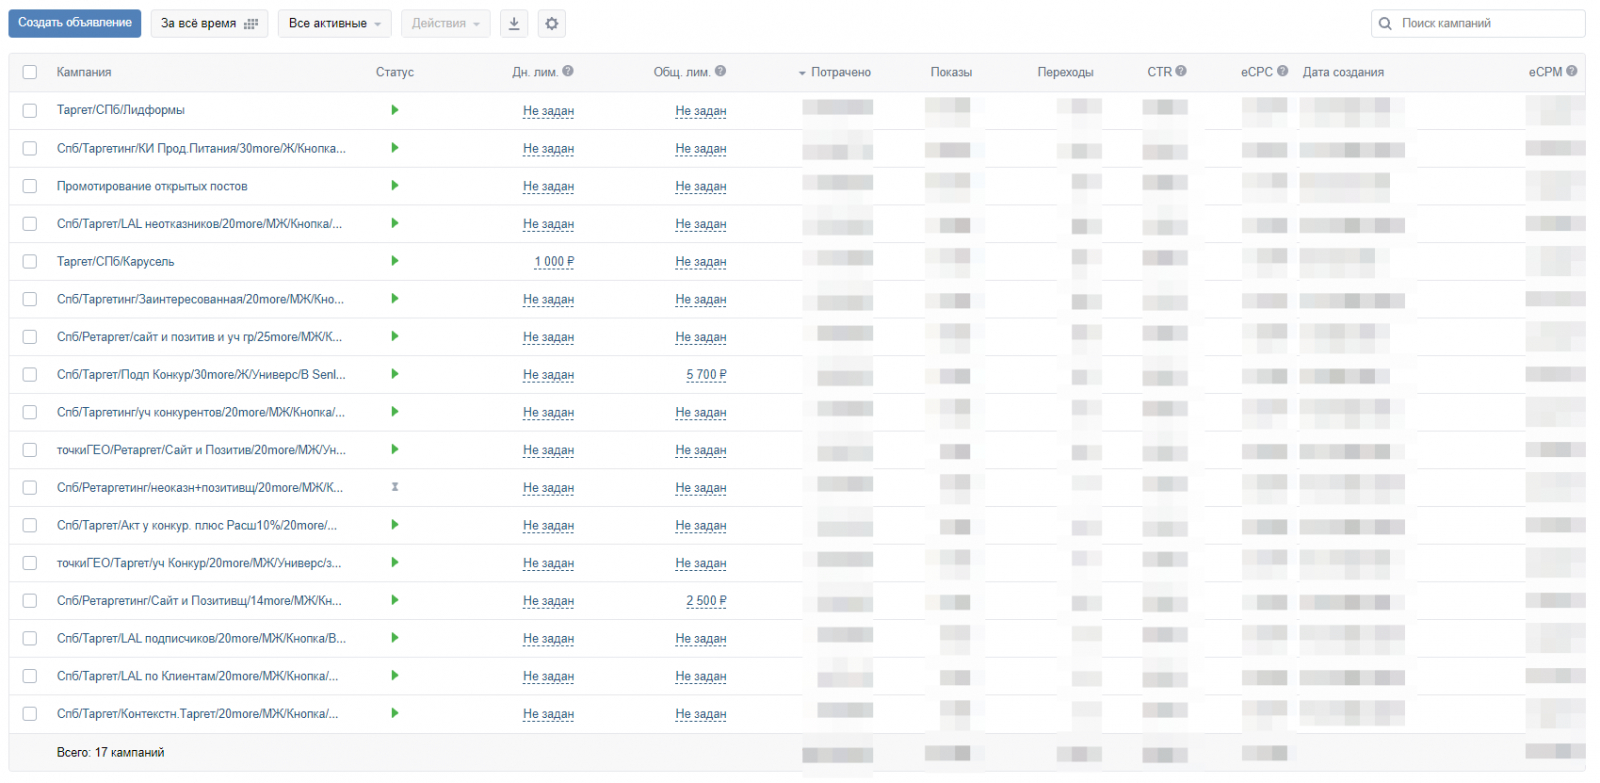Edit the 5 700 ₽ total limit
This screenshot has height=783, width=1600.
[x=706, y=375]
